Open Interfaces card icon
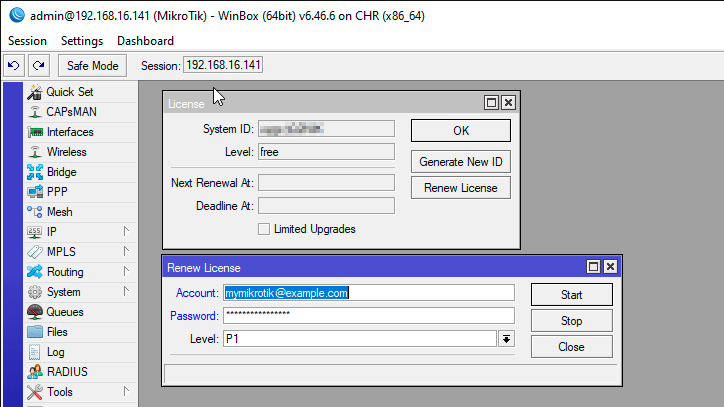724x407 pixels. coord(35,132)
